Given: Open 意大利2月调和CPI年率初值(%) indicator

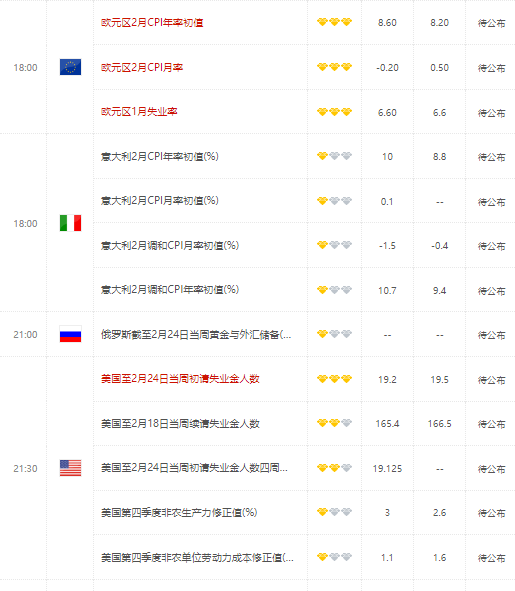Looking at the screenshot, I should tap(170, 290).
